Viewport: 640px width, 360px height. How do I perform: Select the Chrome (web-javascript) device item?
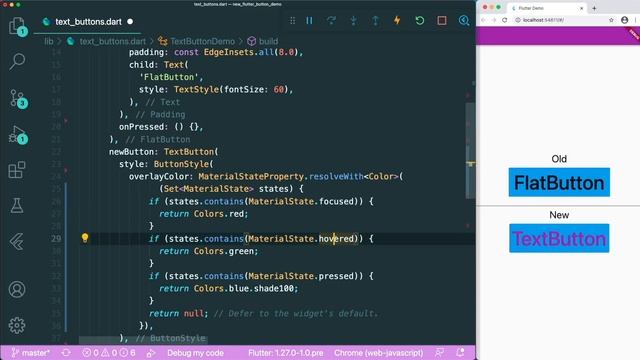point(378,353)
